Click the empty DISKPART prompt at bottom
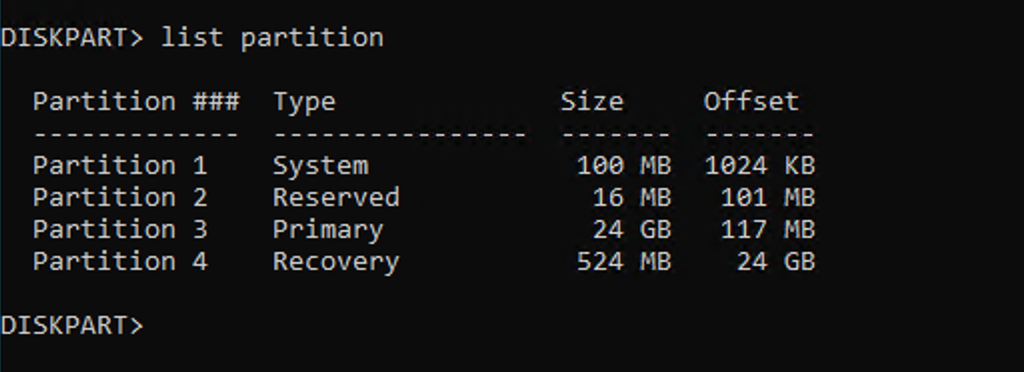This screenshot has height=372, width=1024. [72, 325]
